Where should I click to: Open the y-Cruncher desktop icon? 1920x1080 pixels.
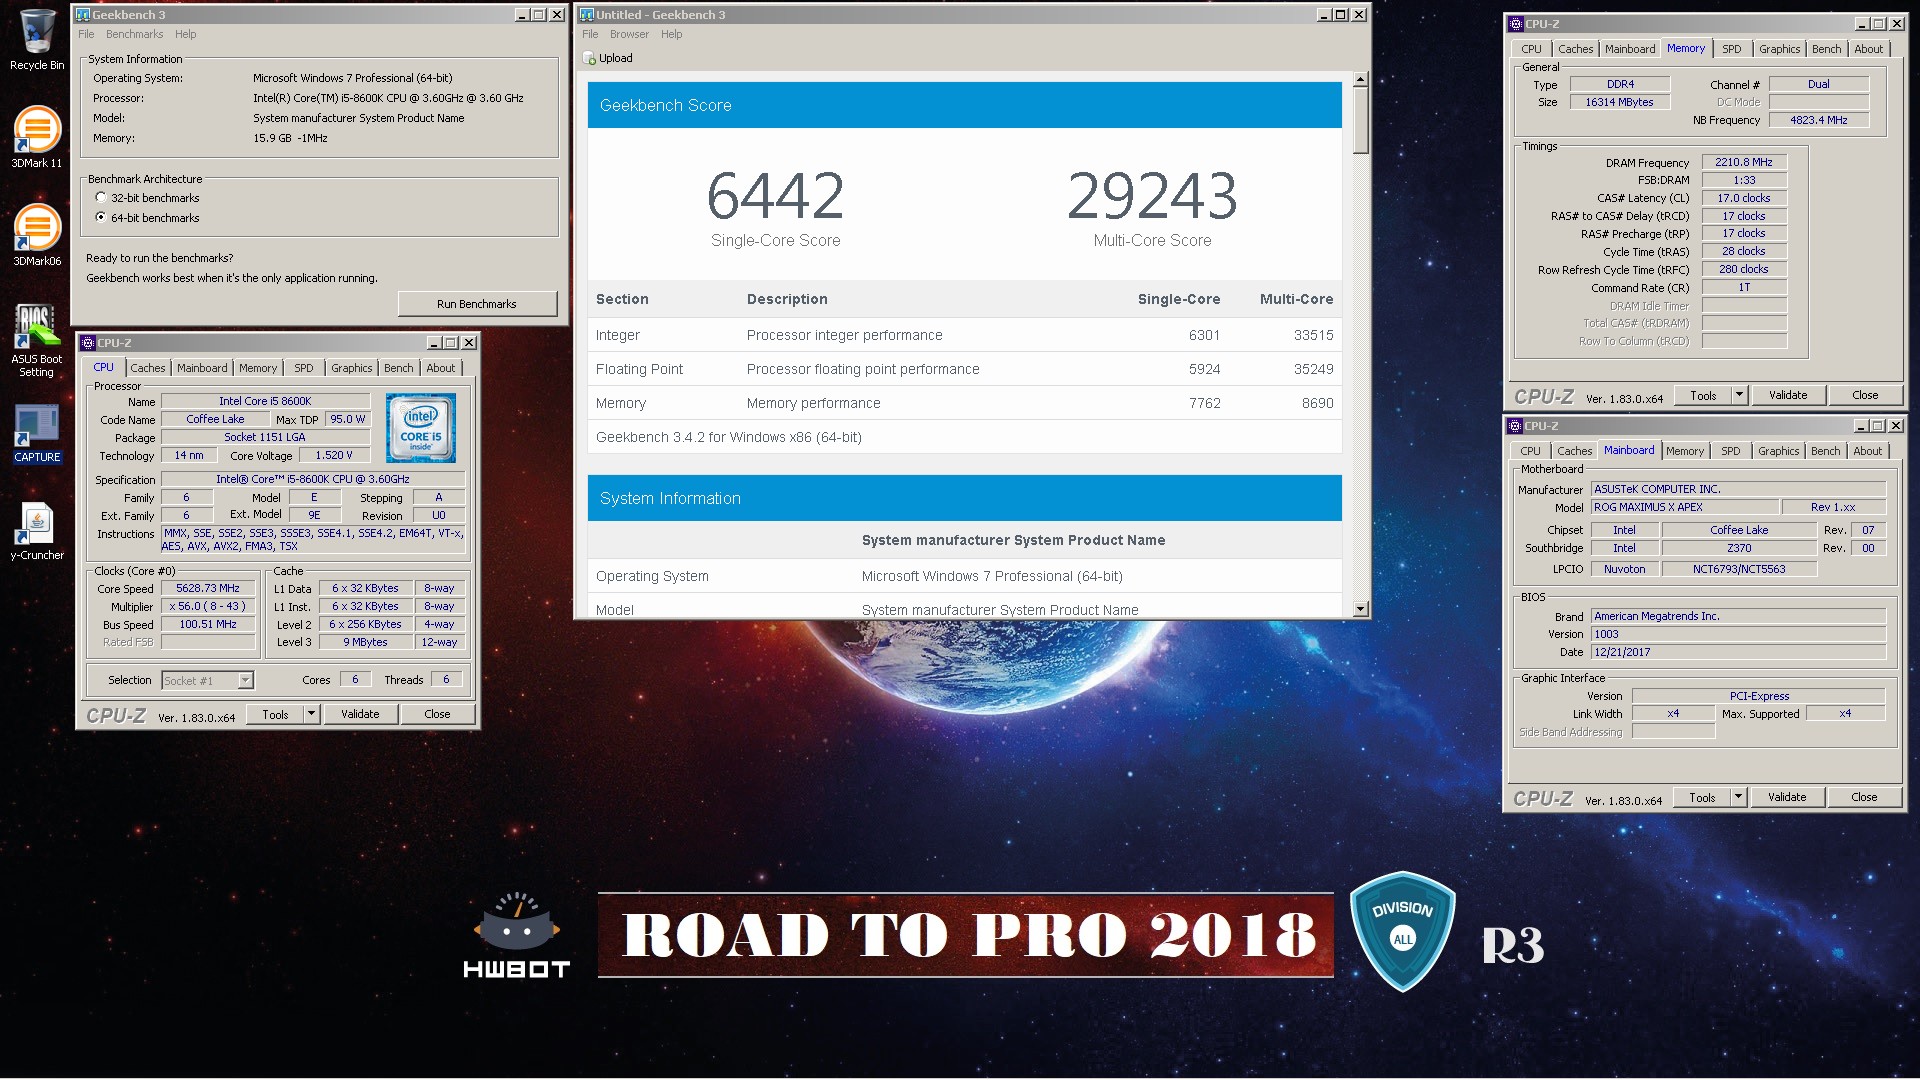[x=37, y=531]
